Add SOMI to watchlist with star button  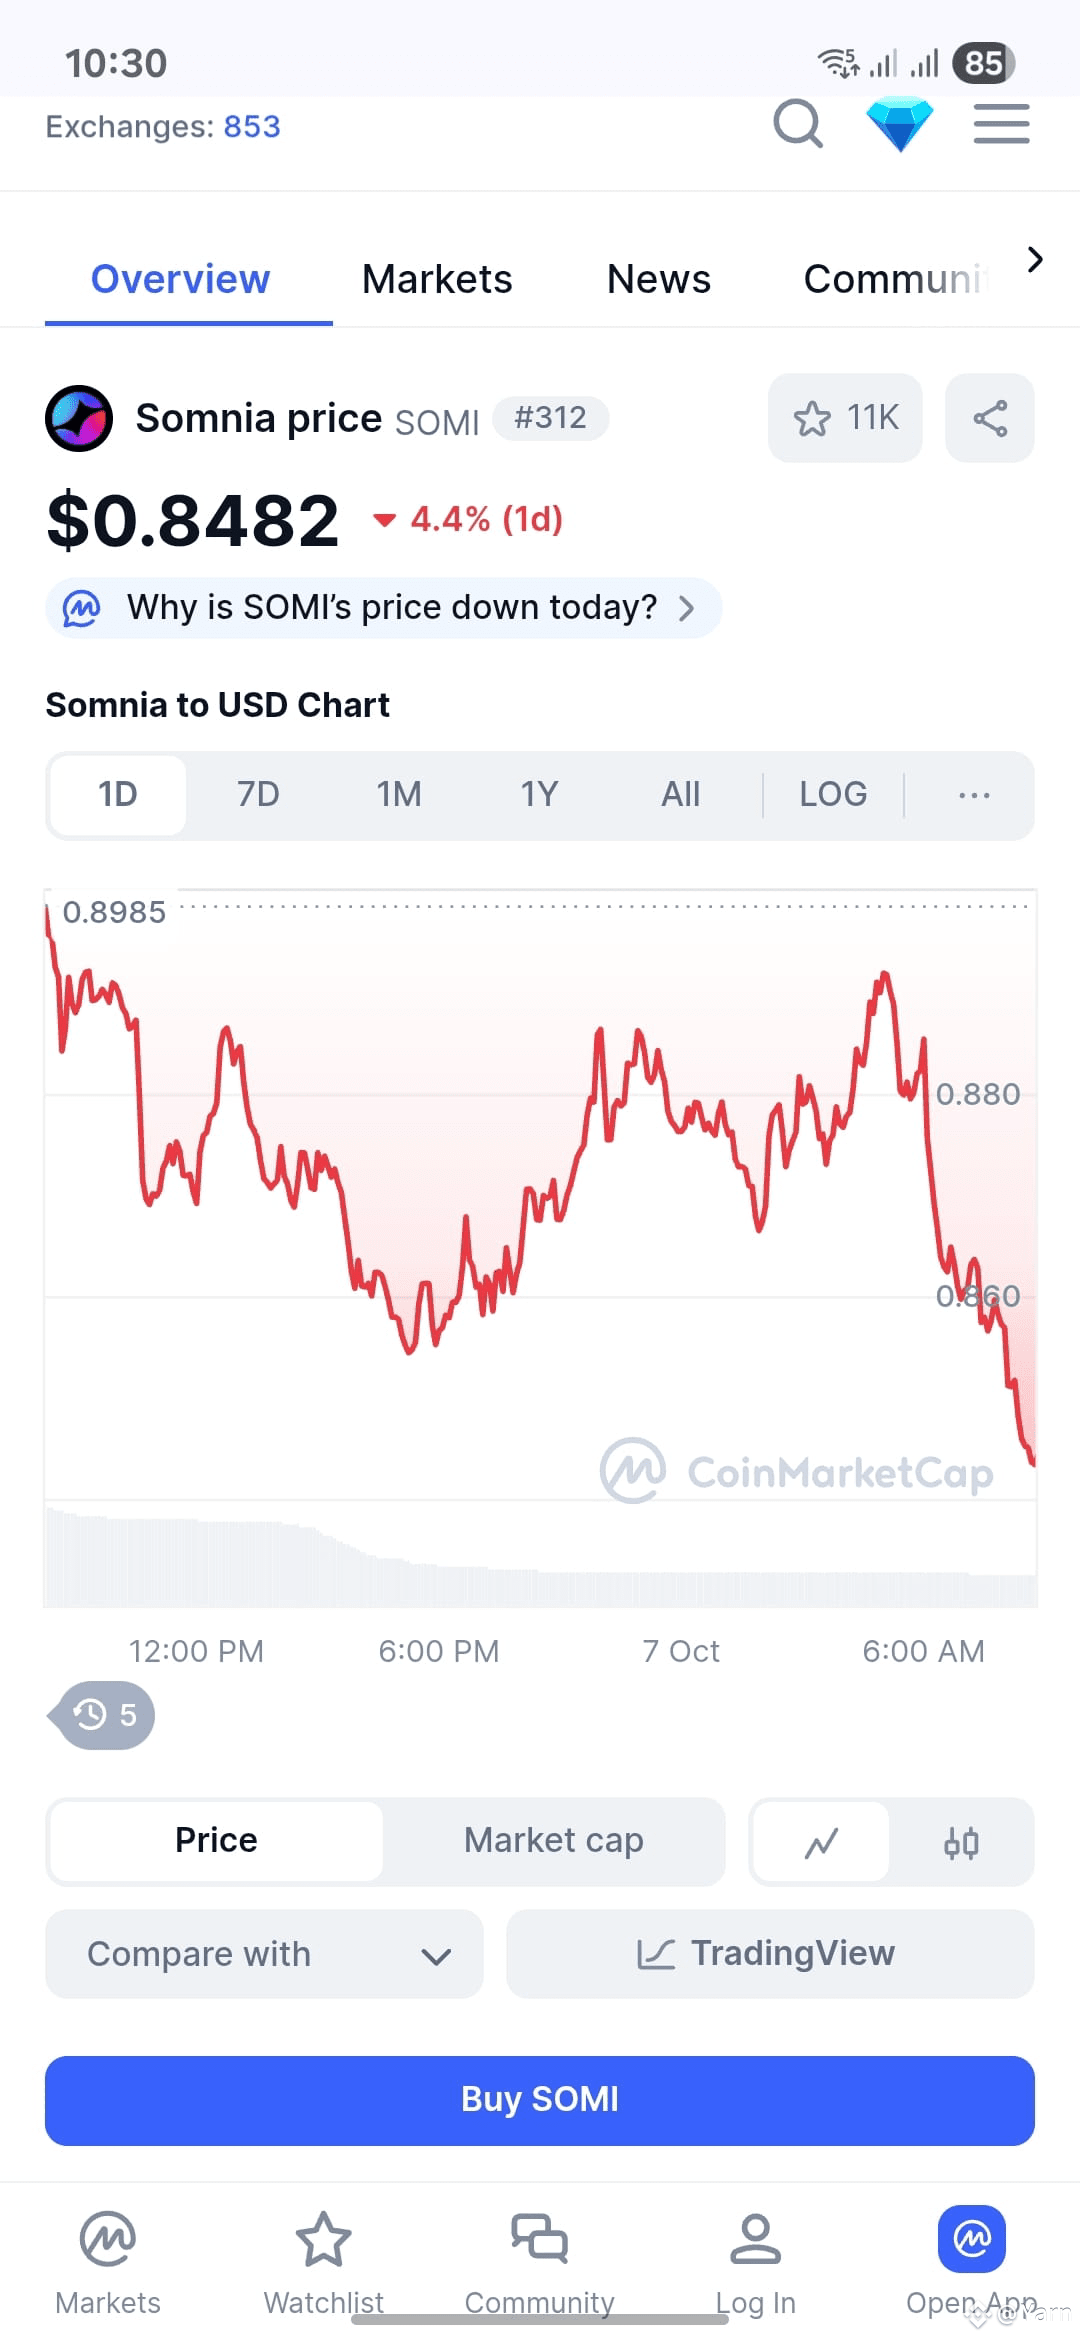click(x=845, y=418)
